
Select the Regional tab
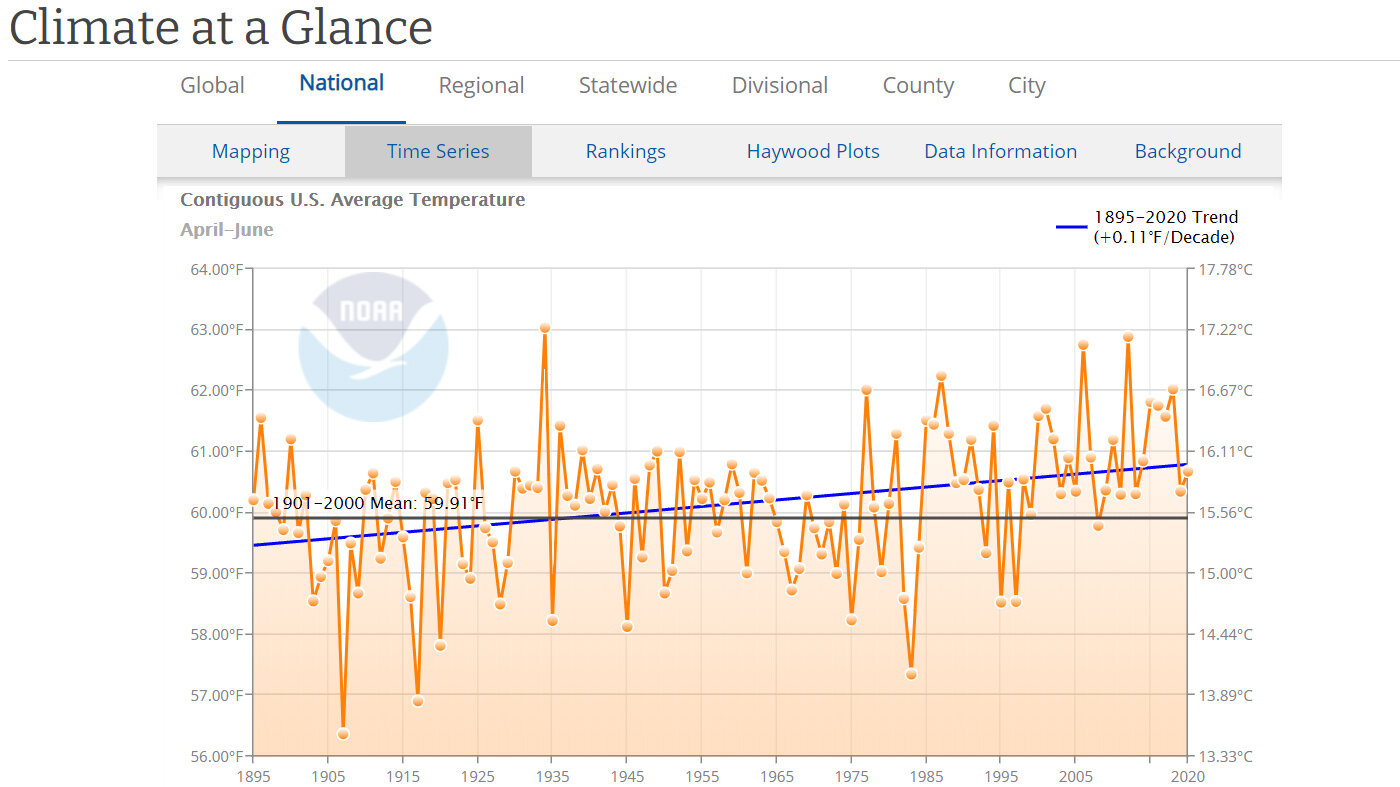click(481, 85)
